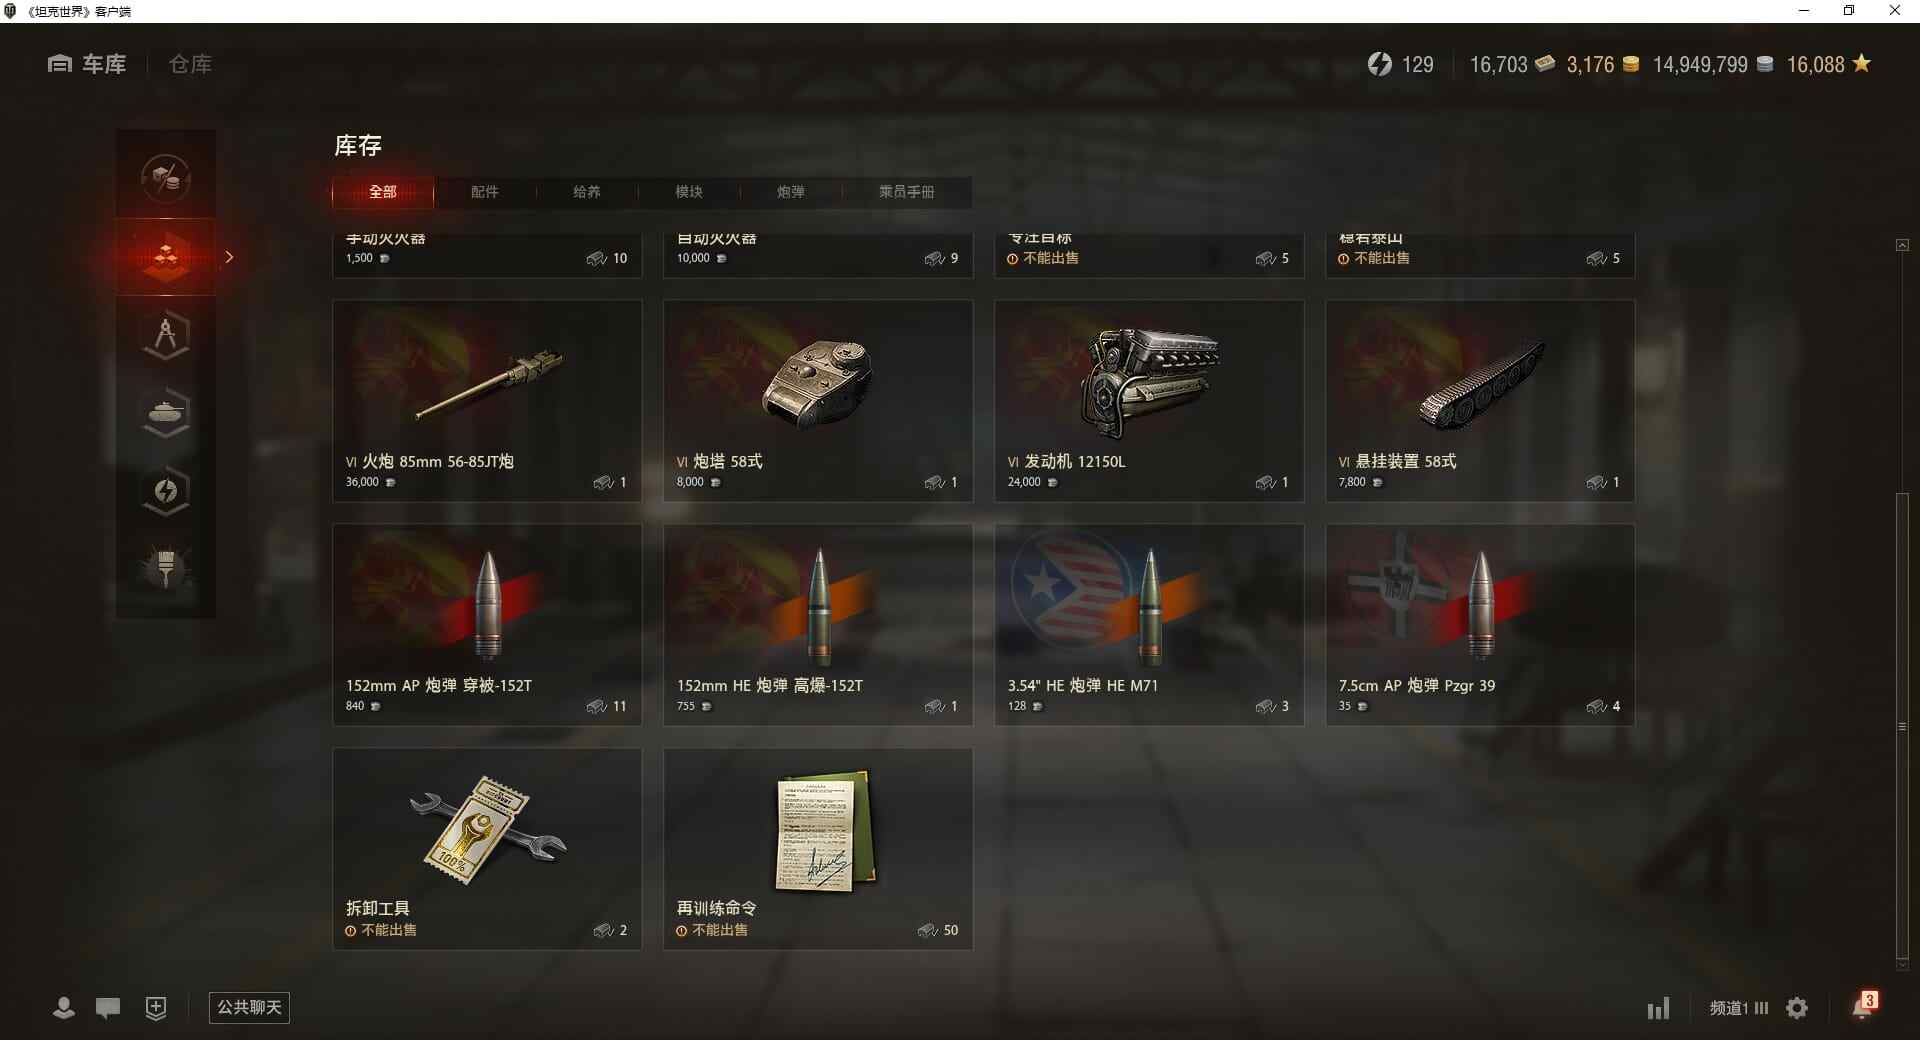Click the chat bubble icon
The width and height of the screenshot is (1920, 1040).
pos(108,1007)
